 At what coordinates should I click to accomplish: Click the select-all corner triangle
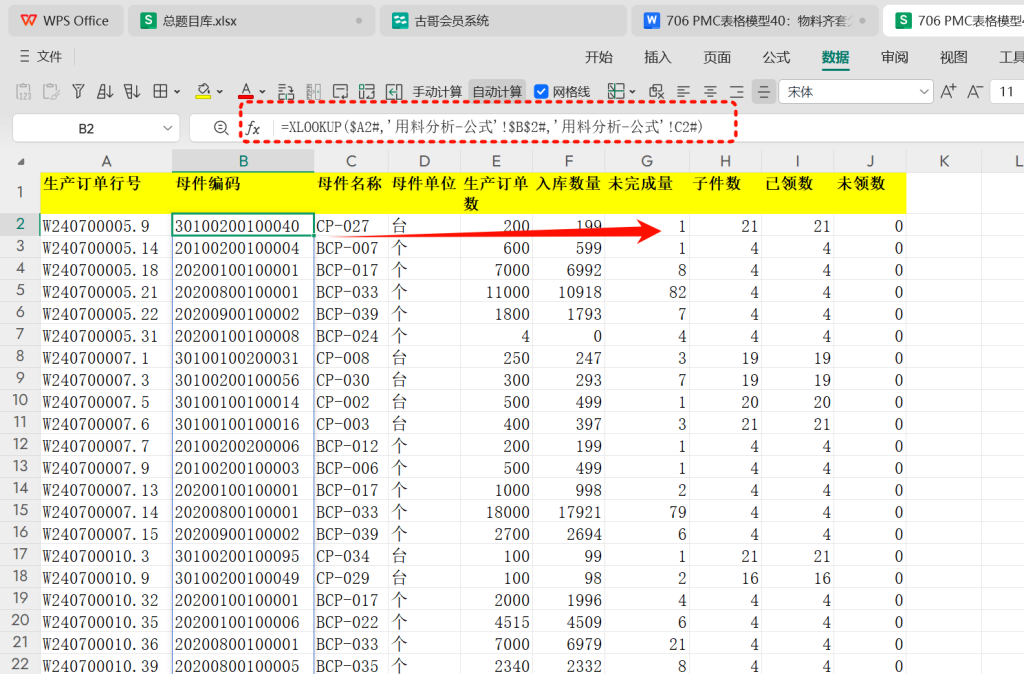point(21,161)
